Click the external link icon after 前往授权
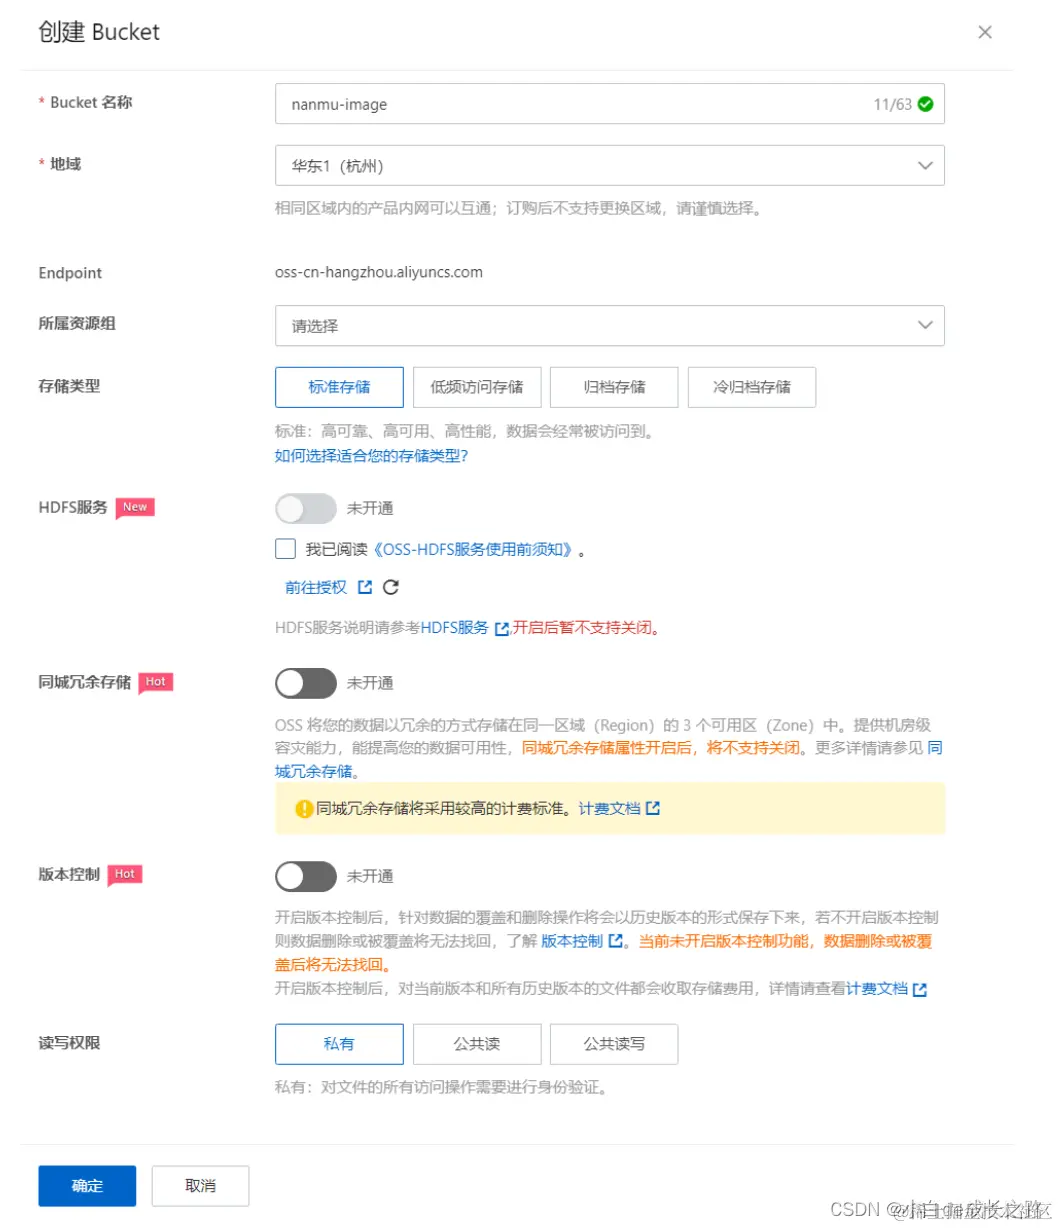This screenshot has width=1059, height=1228. [x=364, y=587]
